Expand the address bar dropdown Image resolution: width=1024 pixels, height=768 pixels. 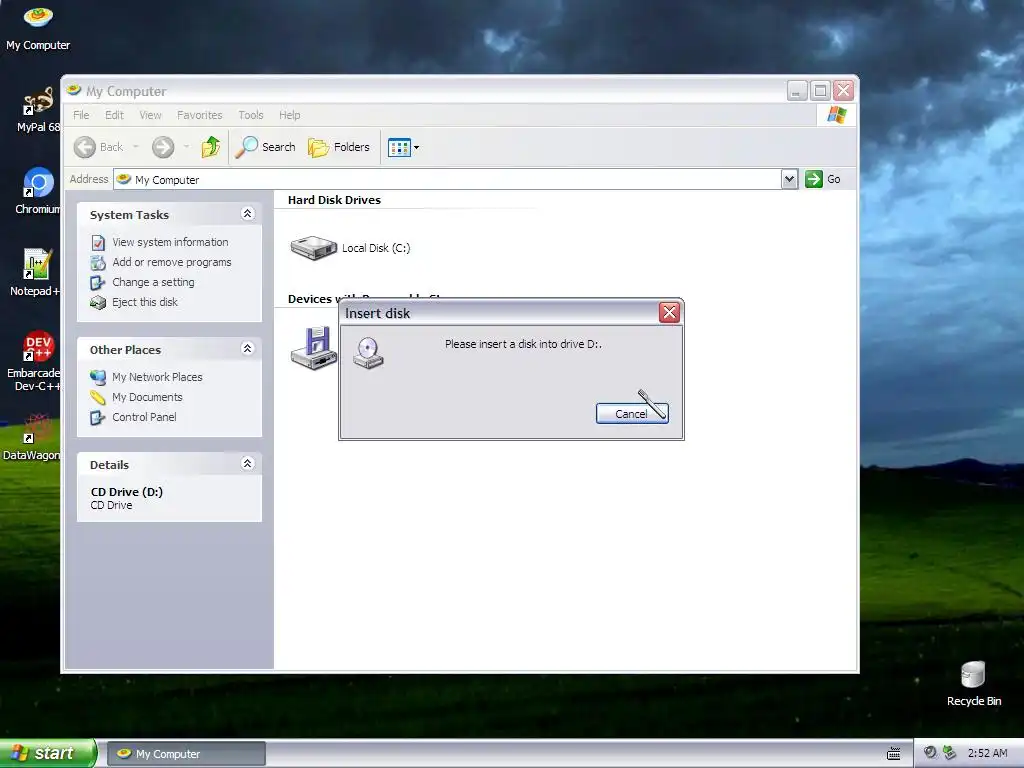point(790,179)
